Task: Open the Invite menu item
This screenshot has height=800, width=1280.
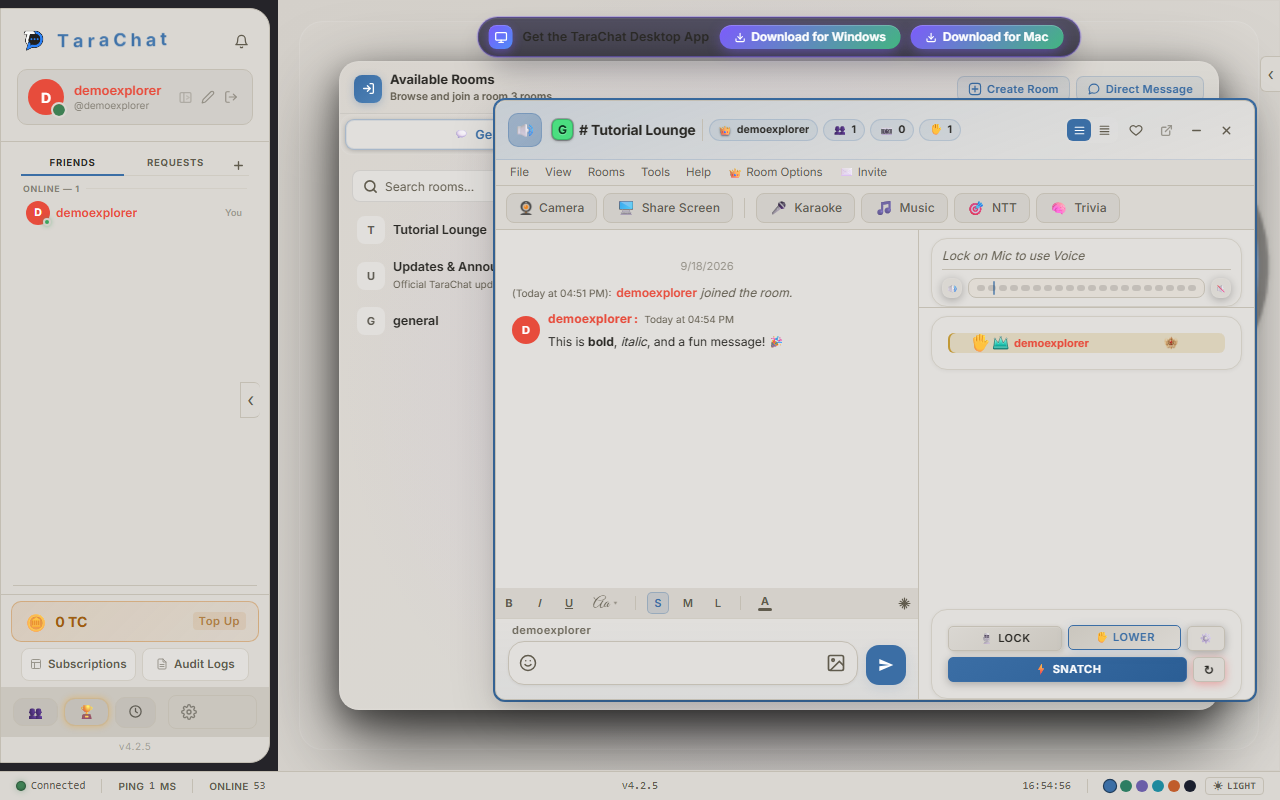Action: pyautogui.click(x=864, y=172)
